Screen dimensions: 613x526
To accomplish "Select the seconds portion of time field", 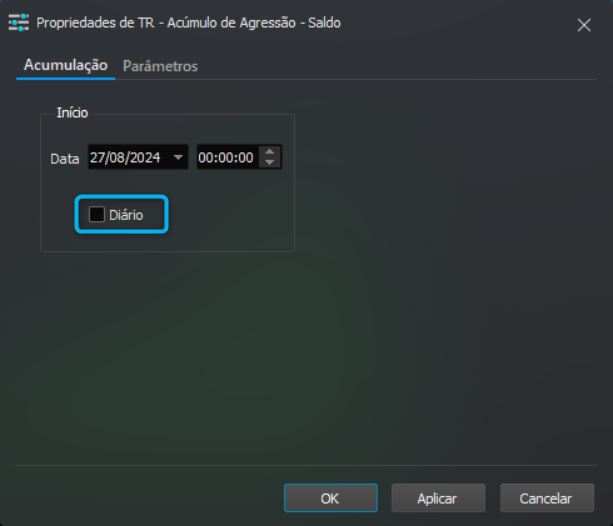I will point(246,158).
